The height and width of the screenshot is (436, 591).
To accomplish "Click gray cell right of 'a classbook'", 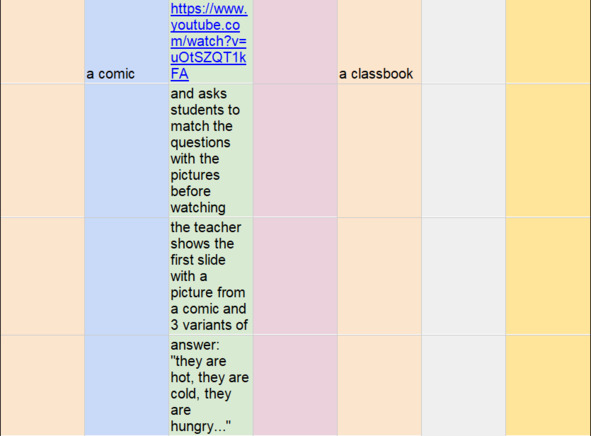I will (463, 41).
